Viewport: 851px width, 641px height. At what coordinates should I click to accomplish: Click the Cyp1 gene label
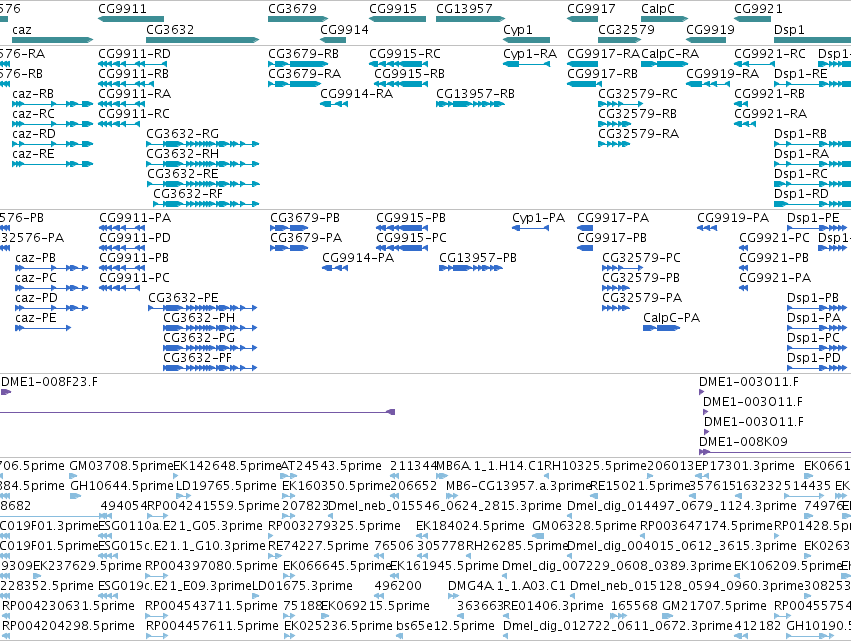(x=518, y=29)
